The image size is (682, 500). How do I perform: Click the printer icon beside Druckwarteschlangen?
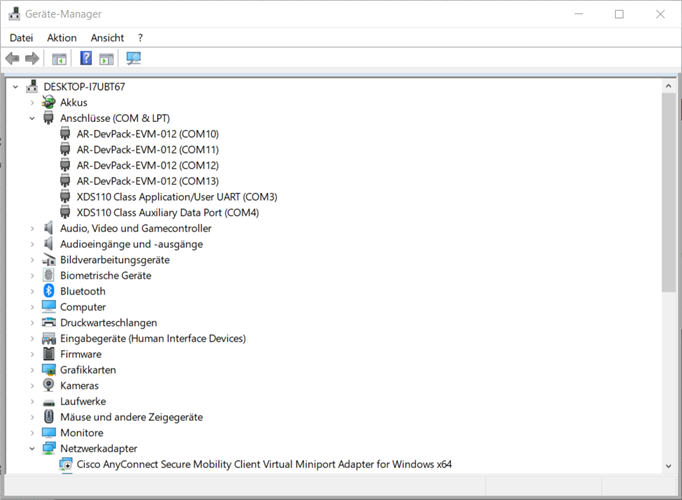(x=49, y=322)
